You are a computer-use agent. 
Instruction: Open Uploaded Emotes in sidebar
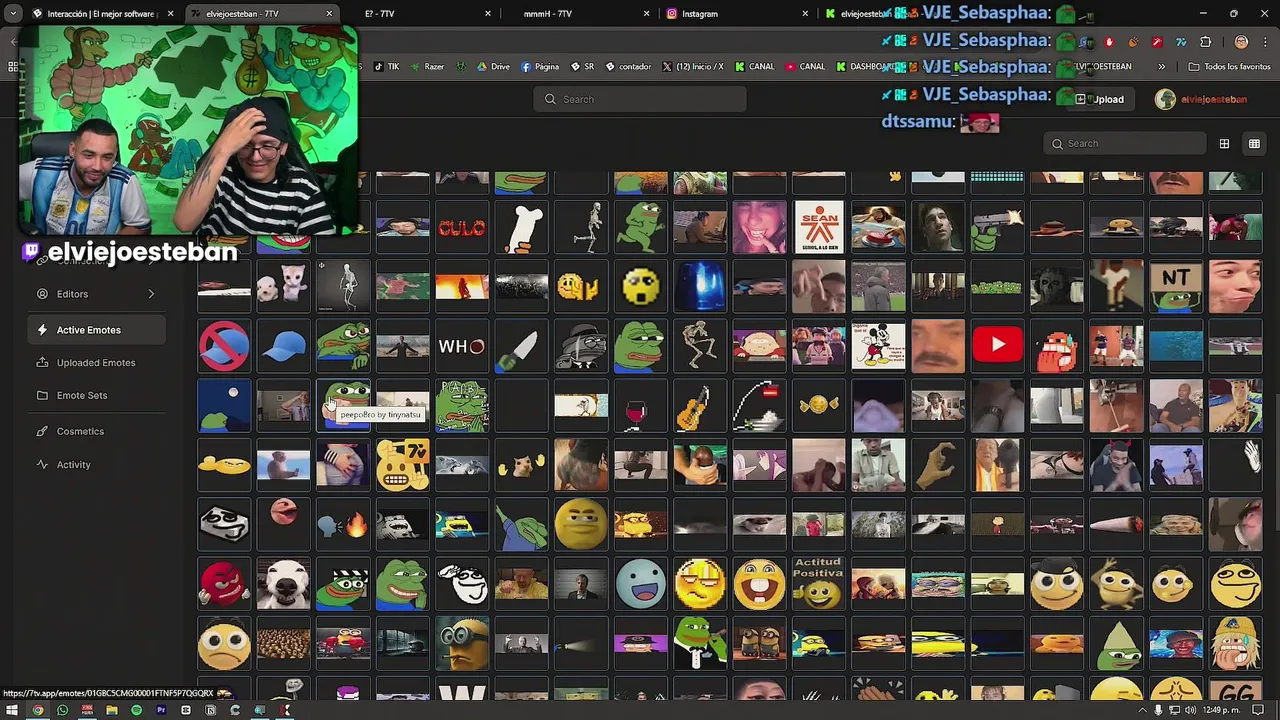point(96,362)
